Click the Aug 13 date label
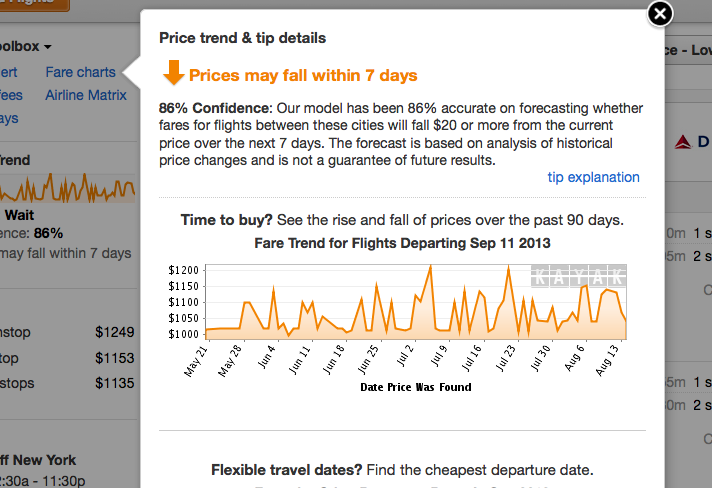The height and width of the screenshot is (488, 712). 608,360
